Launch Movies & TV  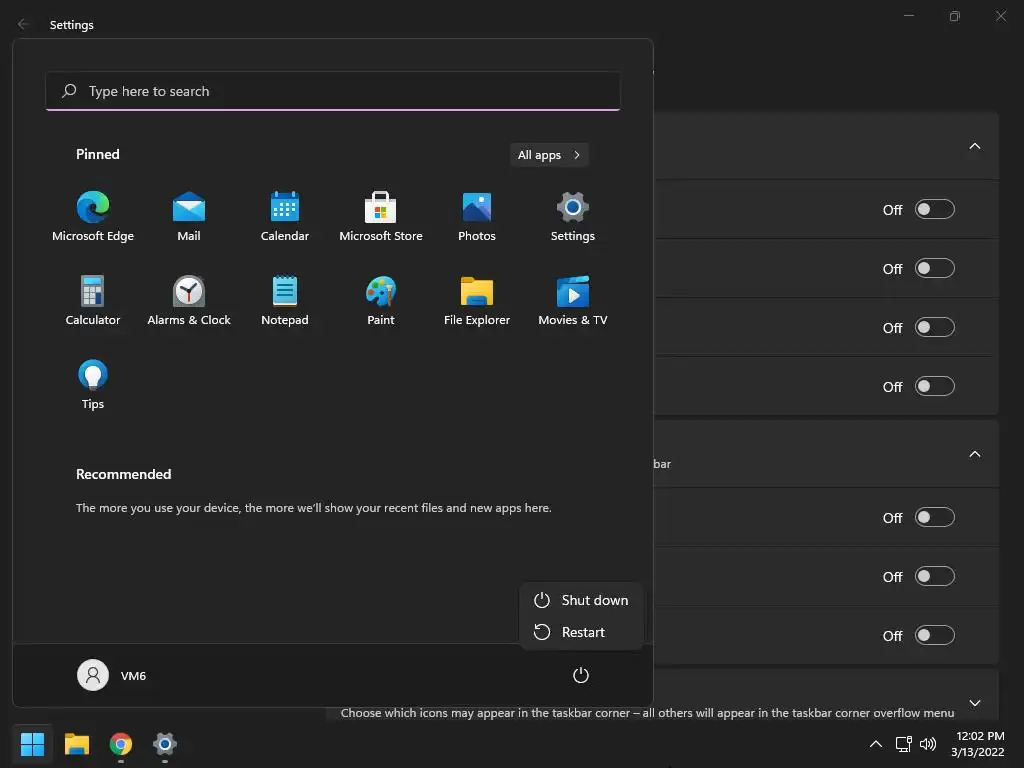pyautogui.click(x=573, y=300)
